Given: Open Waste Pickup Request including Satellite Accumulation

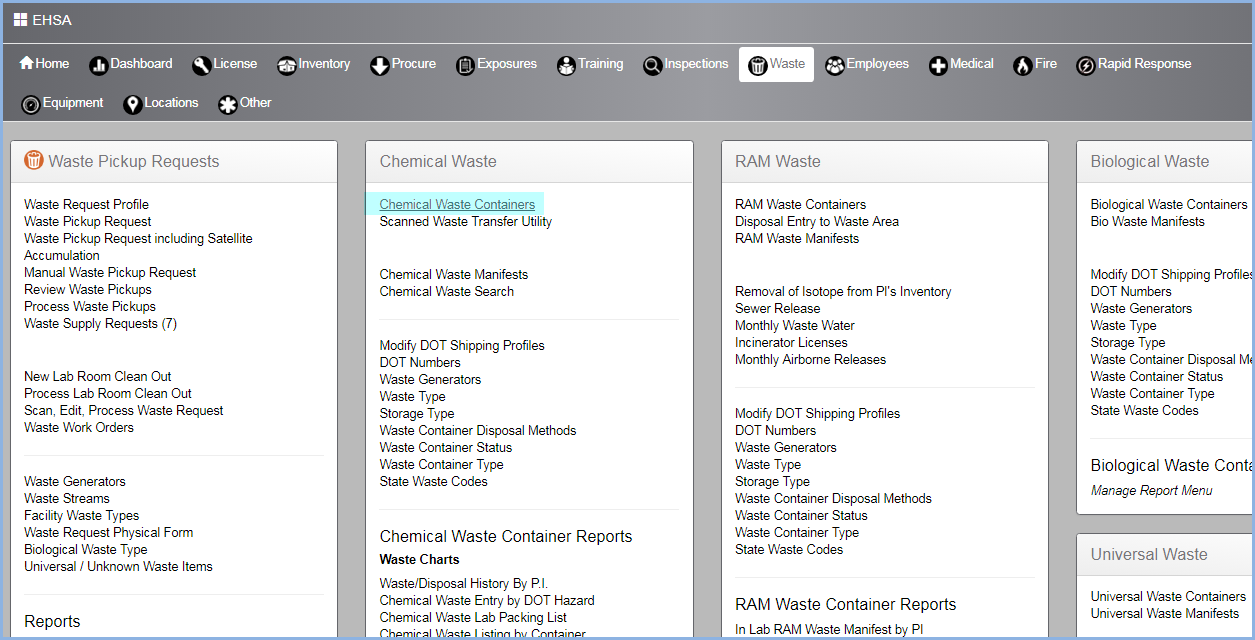Looking at the screenshot, I should click(138, 247).
